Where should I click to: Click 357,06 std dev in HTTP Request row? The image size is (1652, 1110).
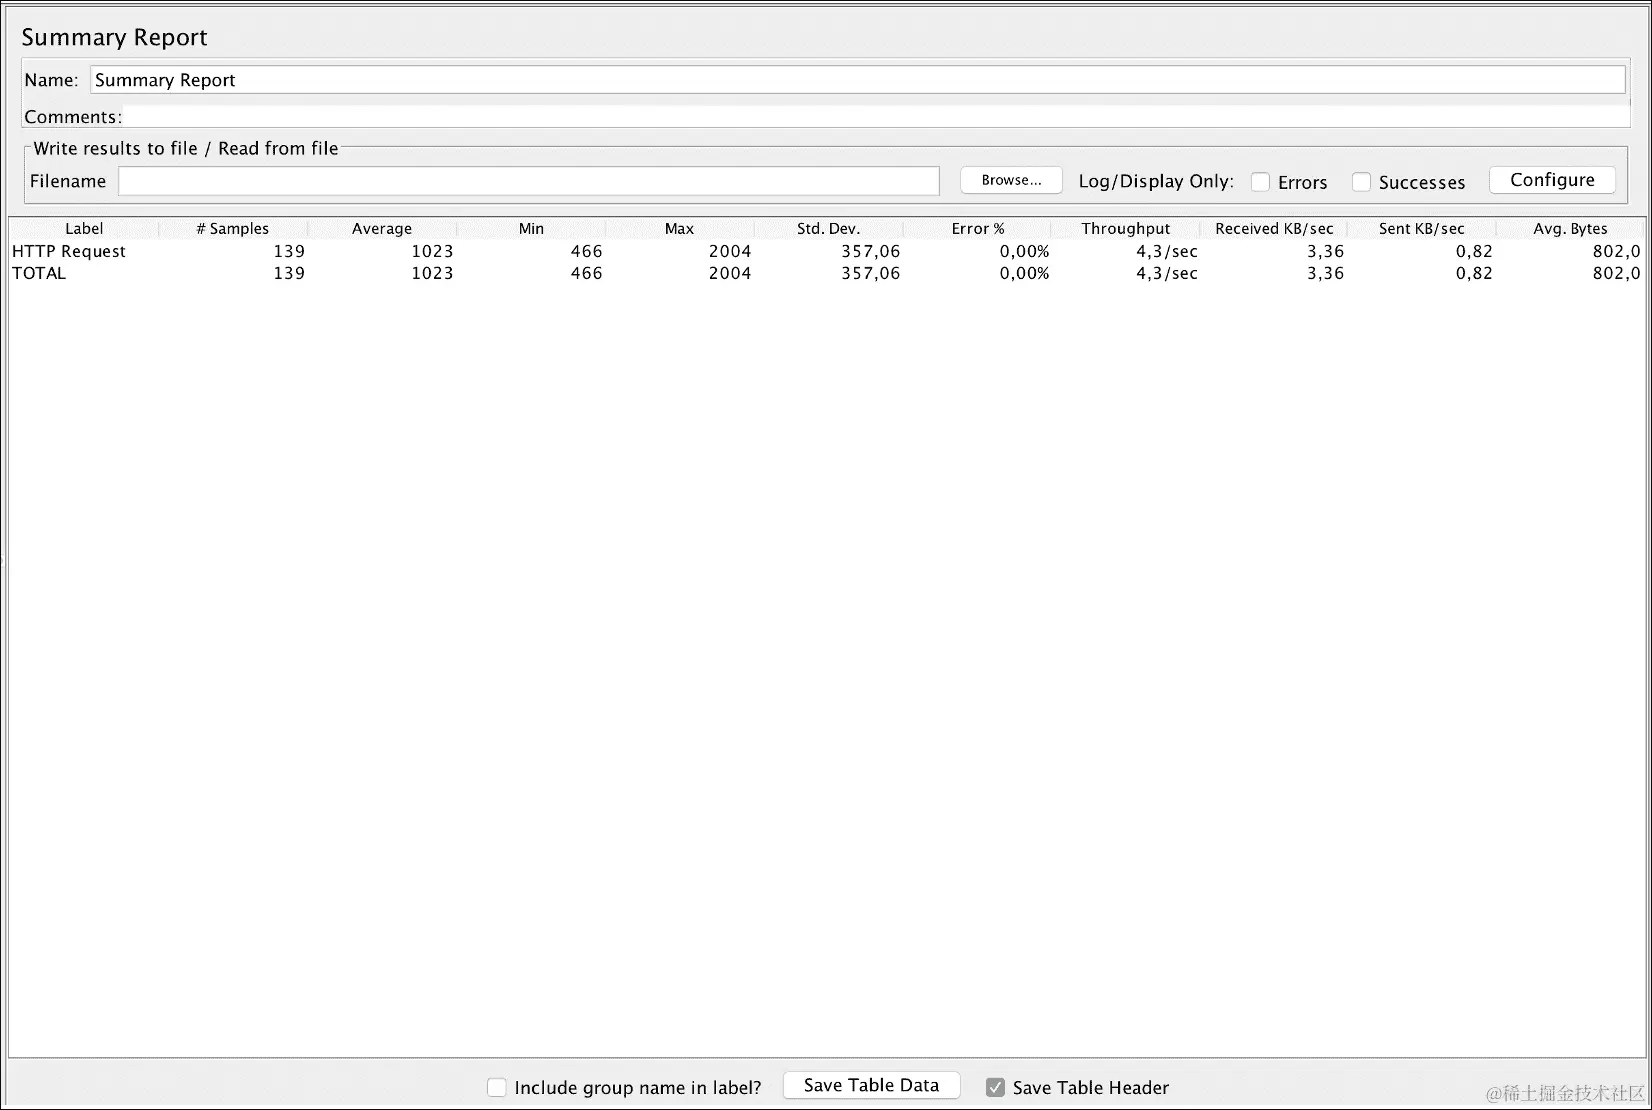tap(870, 252)
